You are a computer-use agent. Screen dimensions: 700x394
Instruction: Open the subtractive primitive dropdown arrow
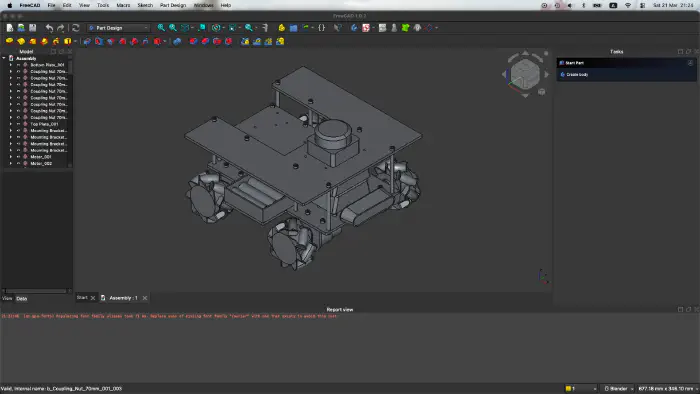165,41
